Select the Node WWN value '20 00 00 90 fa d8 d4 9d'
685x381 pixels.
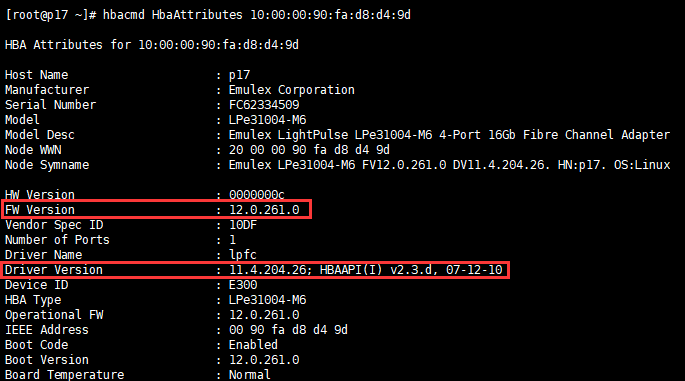coord(309,150)
